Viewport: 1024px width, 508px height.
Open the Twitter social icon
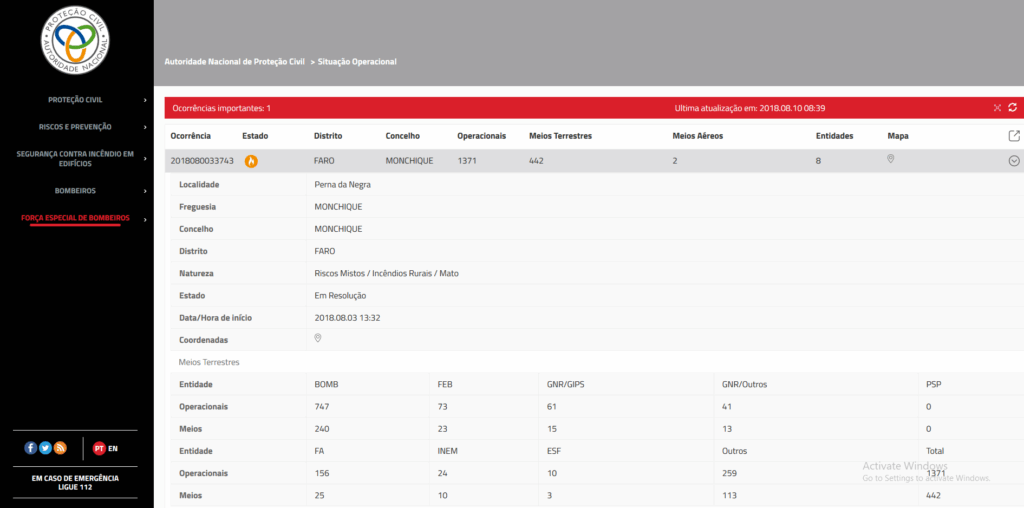[x=45, y=448]
